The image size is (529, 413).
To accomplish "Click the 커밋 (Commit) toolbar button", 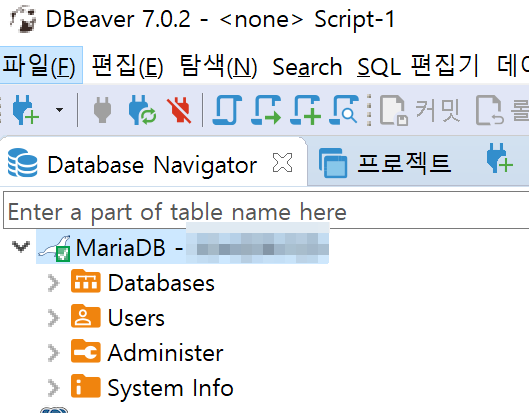I will tap(420, 110).
